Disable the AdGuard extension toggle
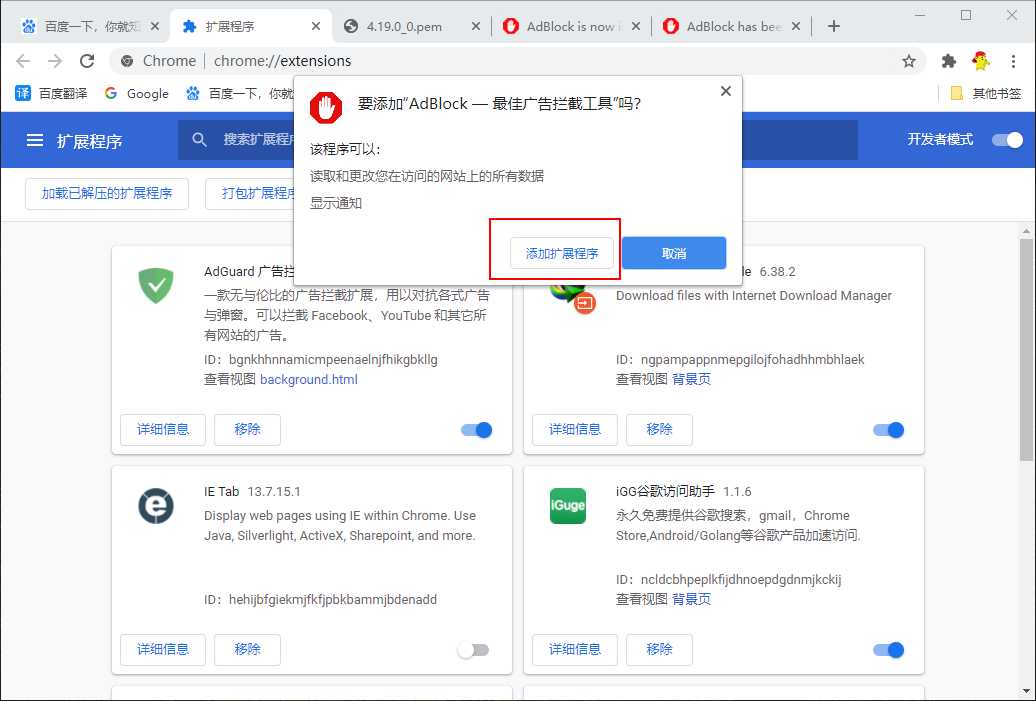Viewport: 1036px width, 701px height. coord(476,430)
